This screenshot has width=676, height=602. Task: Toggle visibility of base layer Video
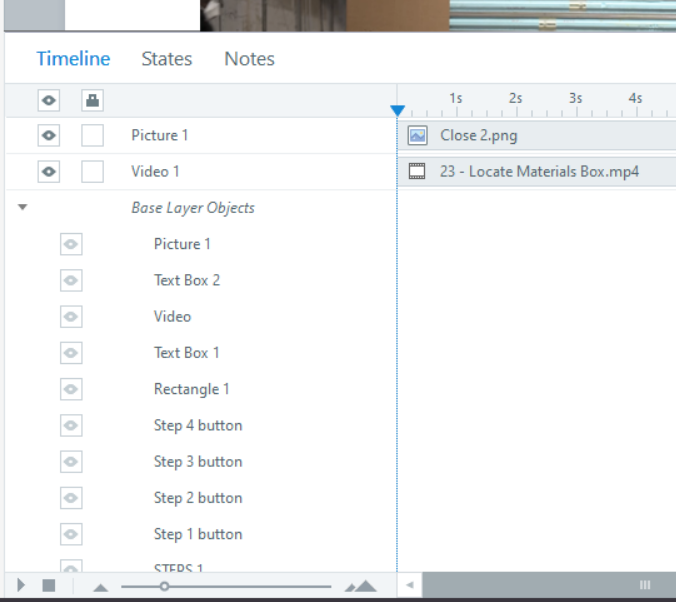point(71,317)
